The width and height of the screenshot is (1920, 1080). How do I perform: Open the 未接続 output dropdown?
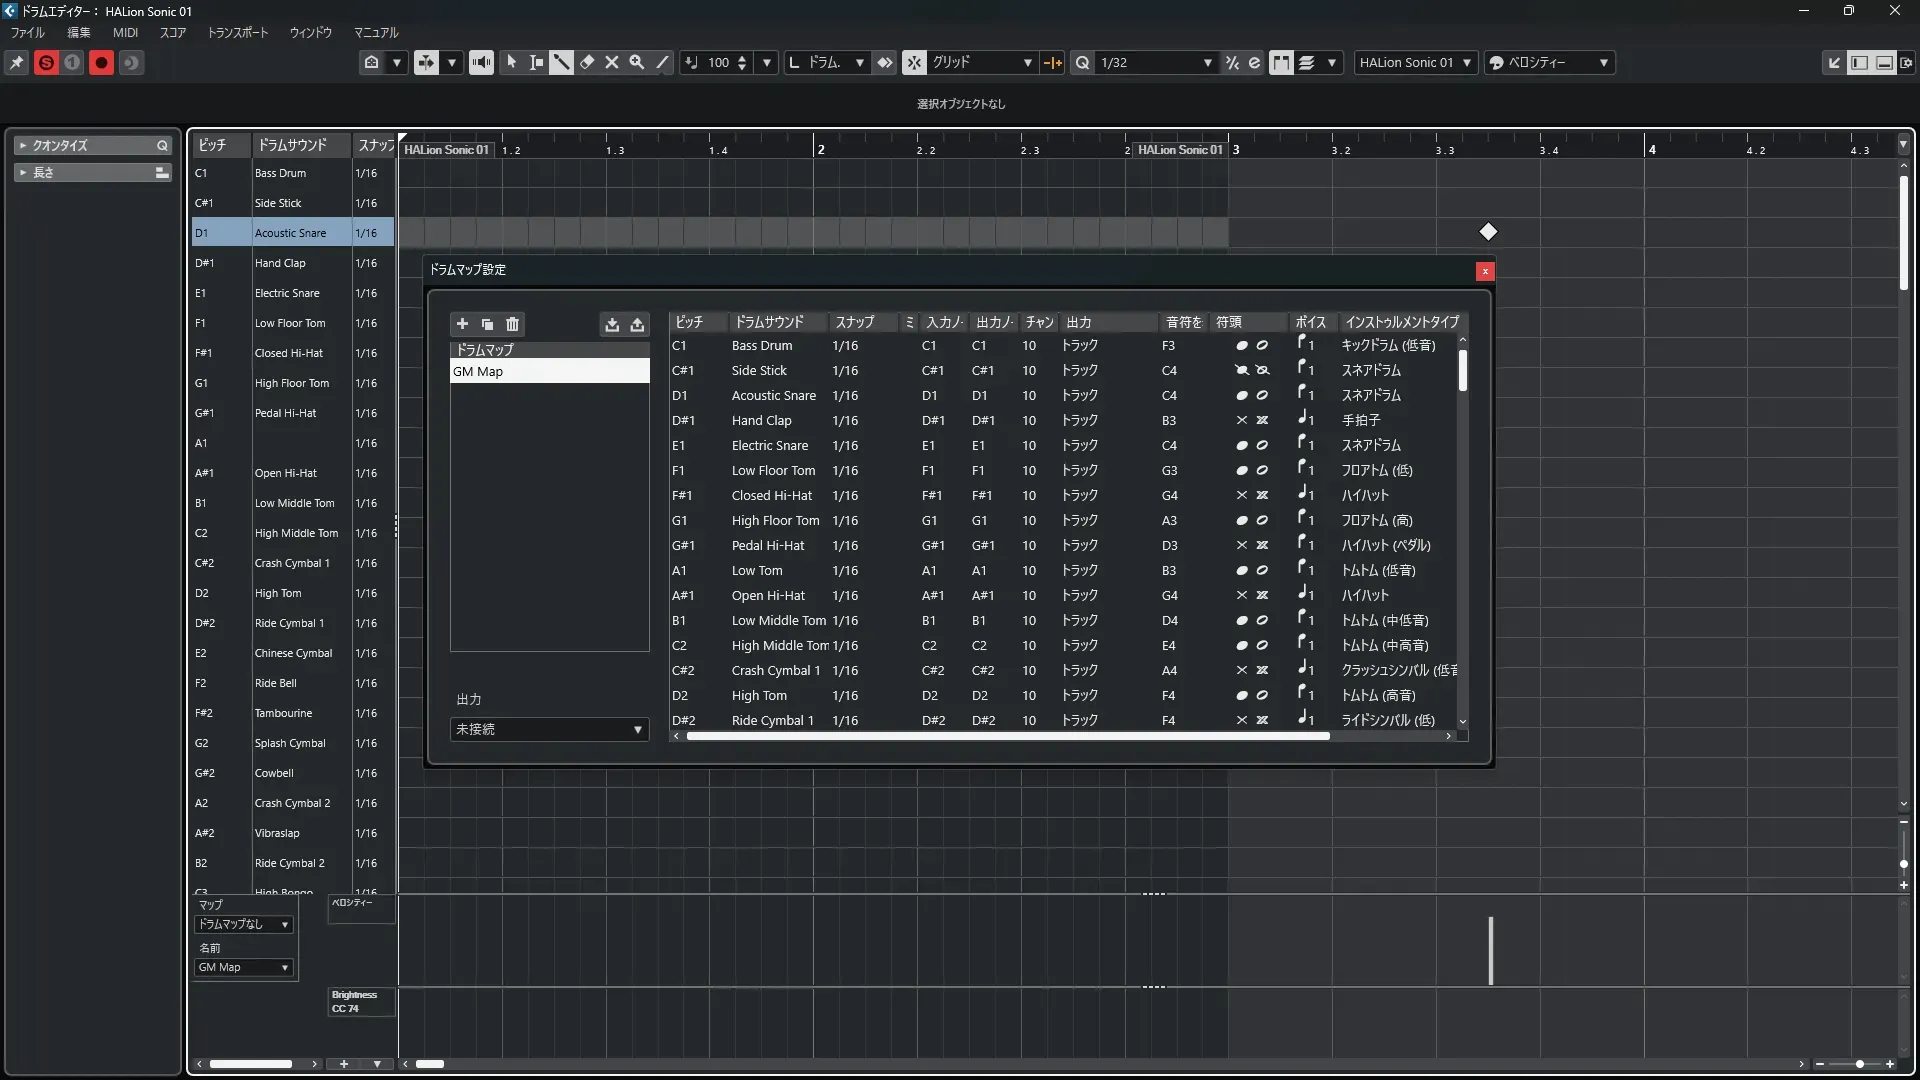(549, 729)
